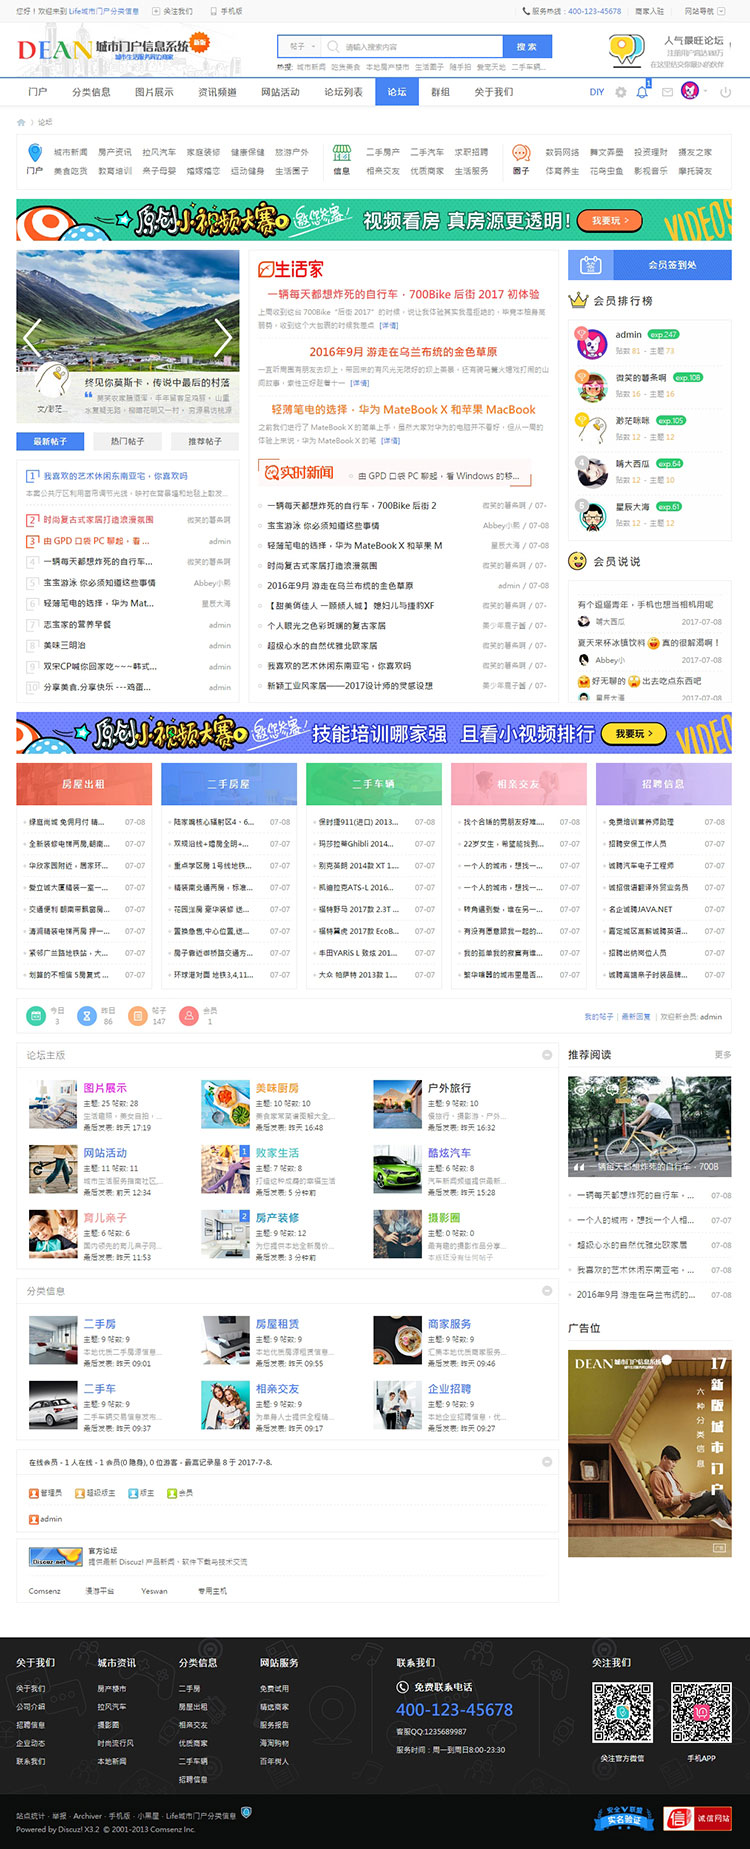Click the user avatar in navbar

point(689,91)
